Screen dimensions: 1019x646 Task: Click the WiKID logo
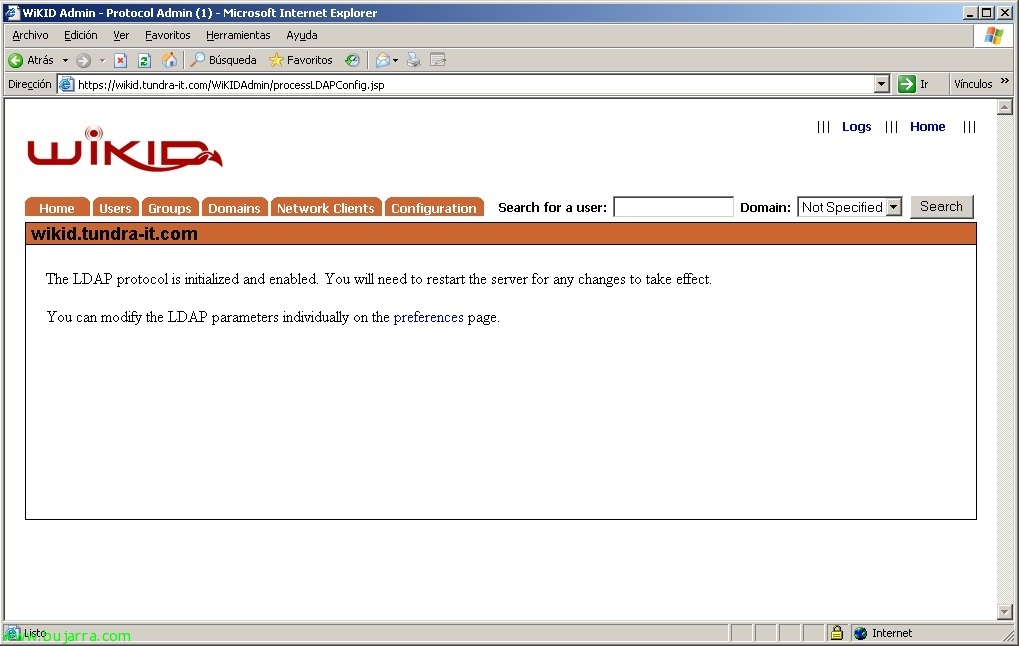pos(125,149)
